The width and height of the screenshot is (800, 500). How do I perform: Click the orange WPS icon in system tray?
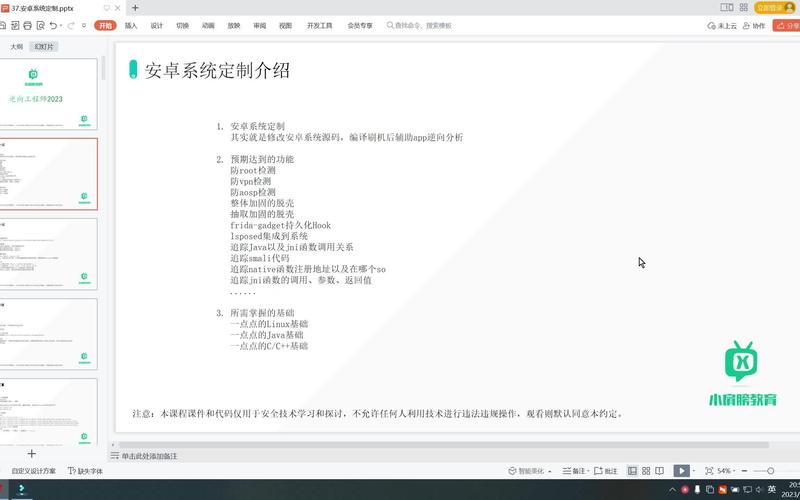click(722, 490)
